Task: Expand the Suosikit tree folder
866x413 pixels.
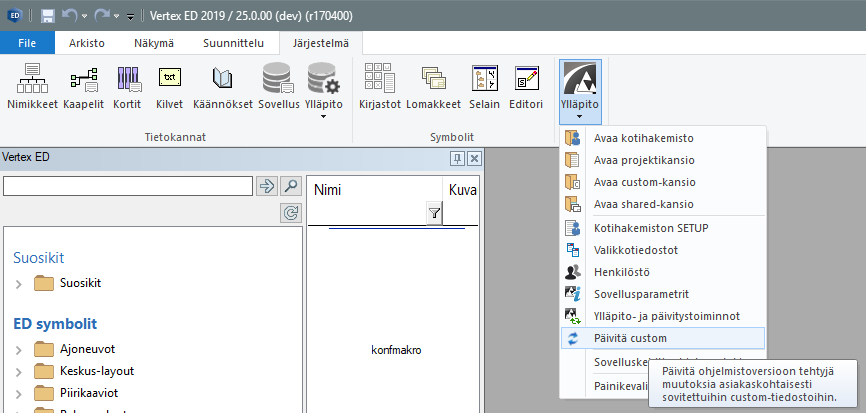Action: pyautogui.click(x=18, y=283)
